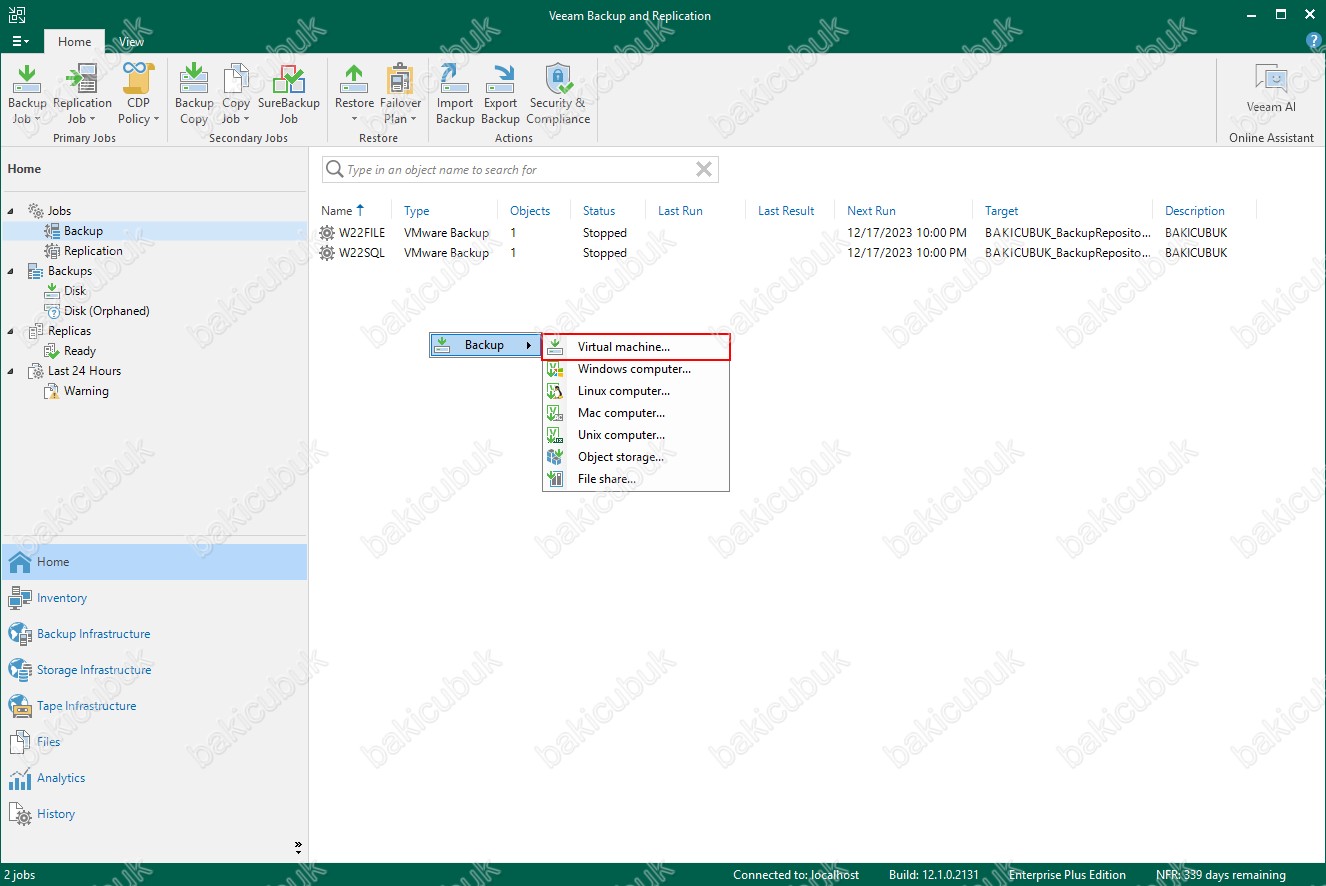This screenshot has height=886, width=1326.
Task: Open the Replication Job ribbon button
Action: 82,94
